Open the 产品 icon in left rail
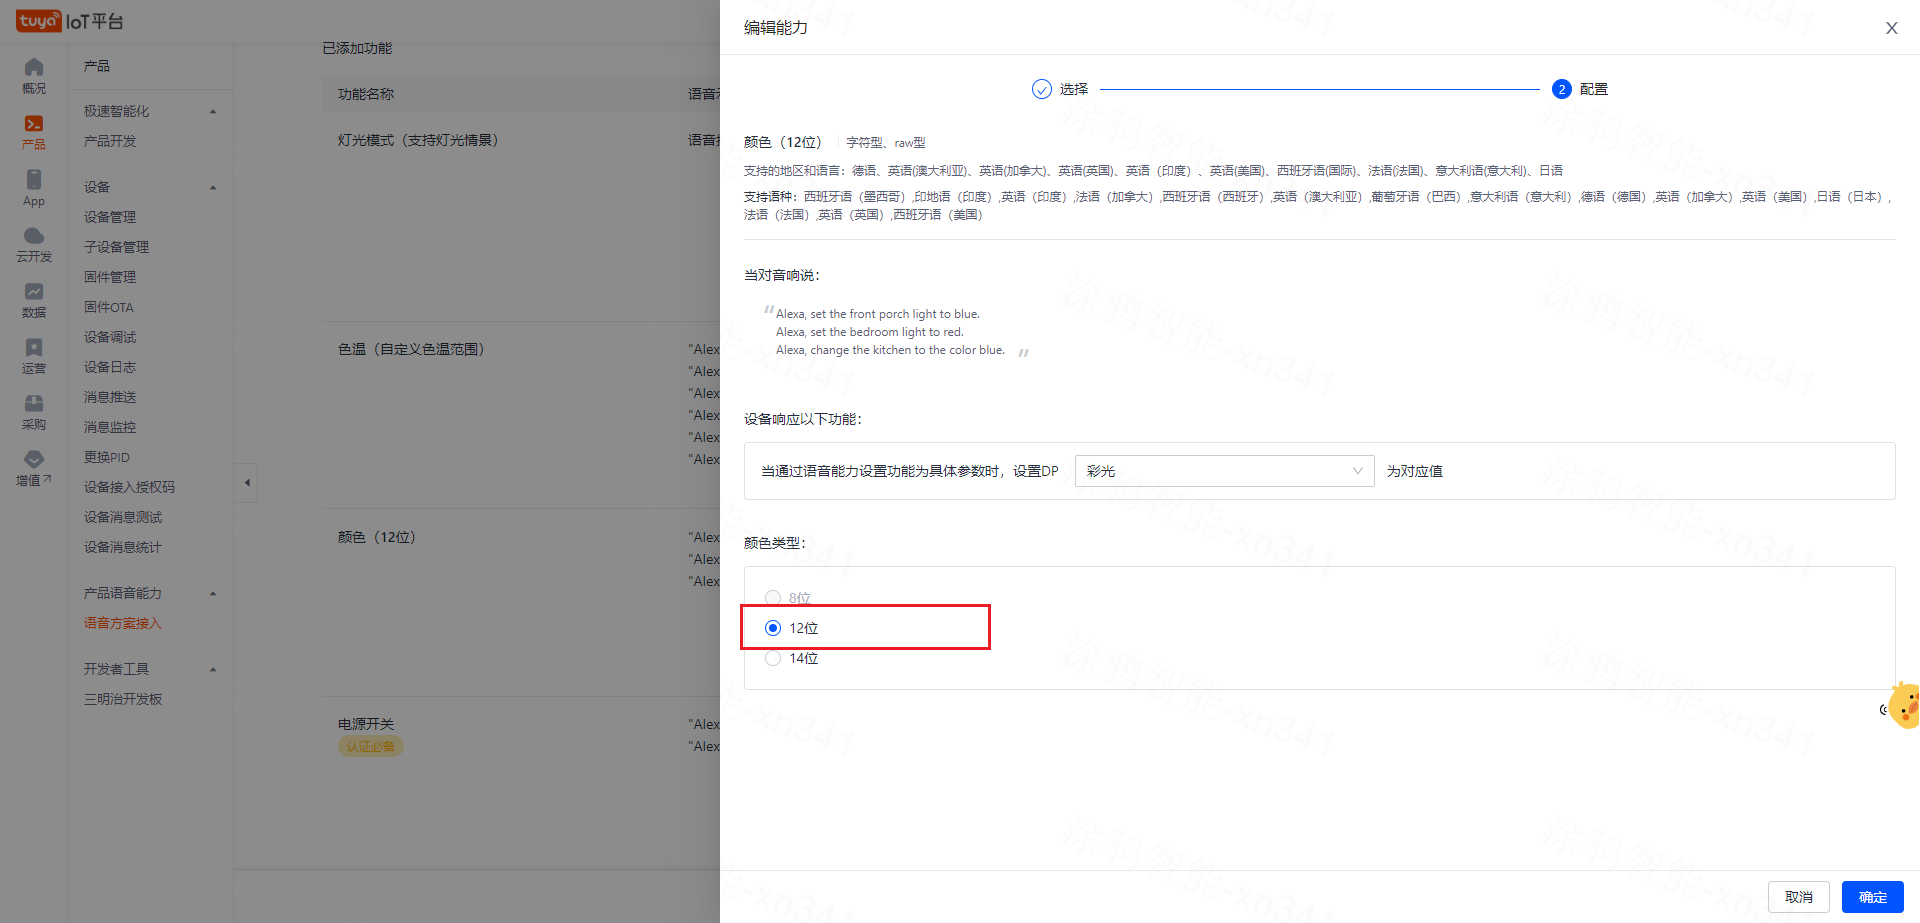 point(34,125)
